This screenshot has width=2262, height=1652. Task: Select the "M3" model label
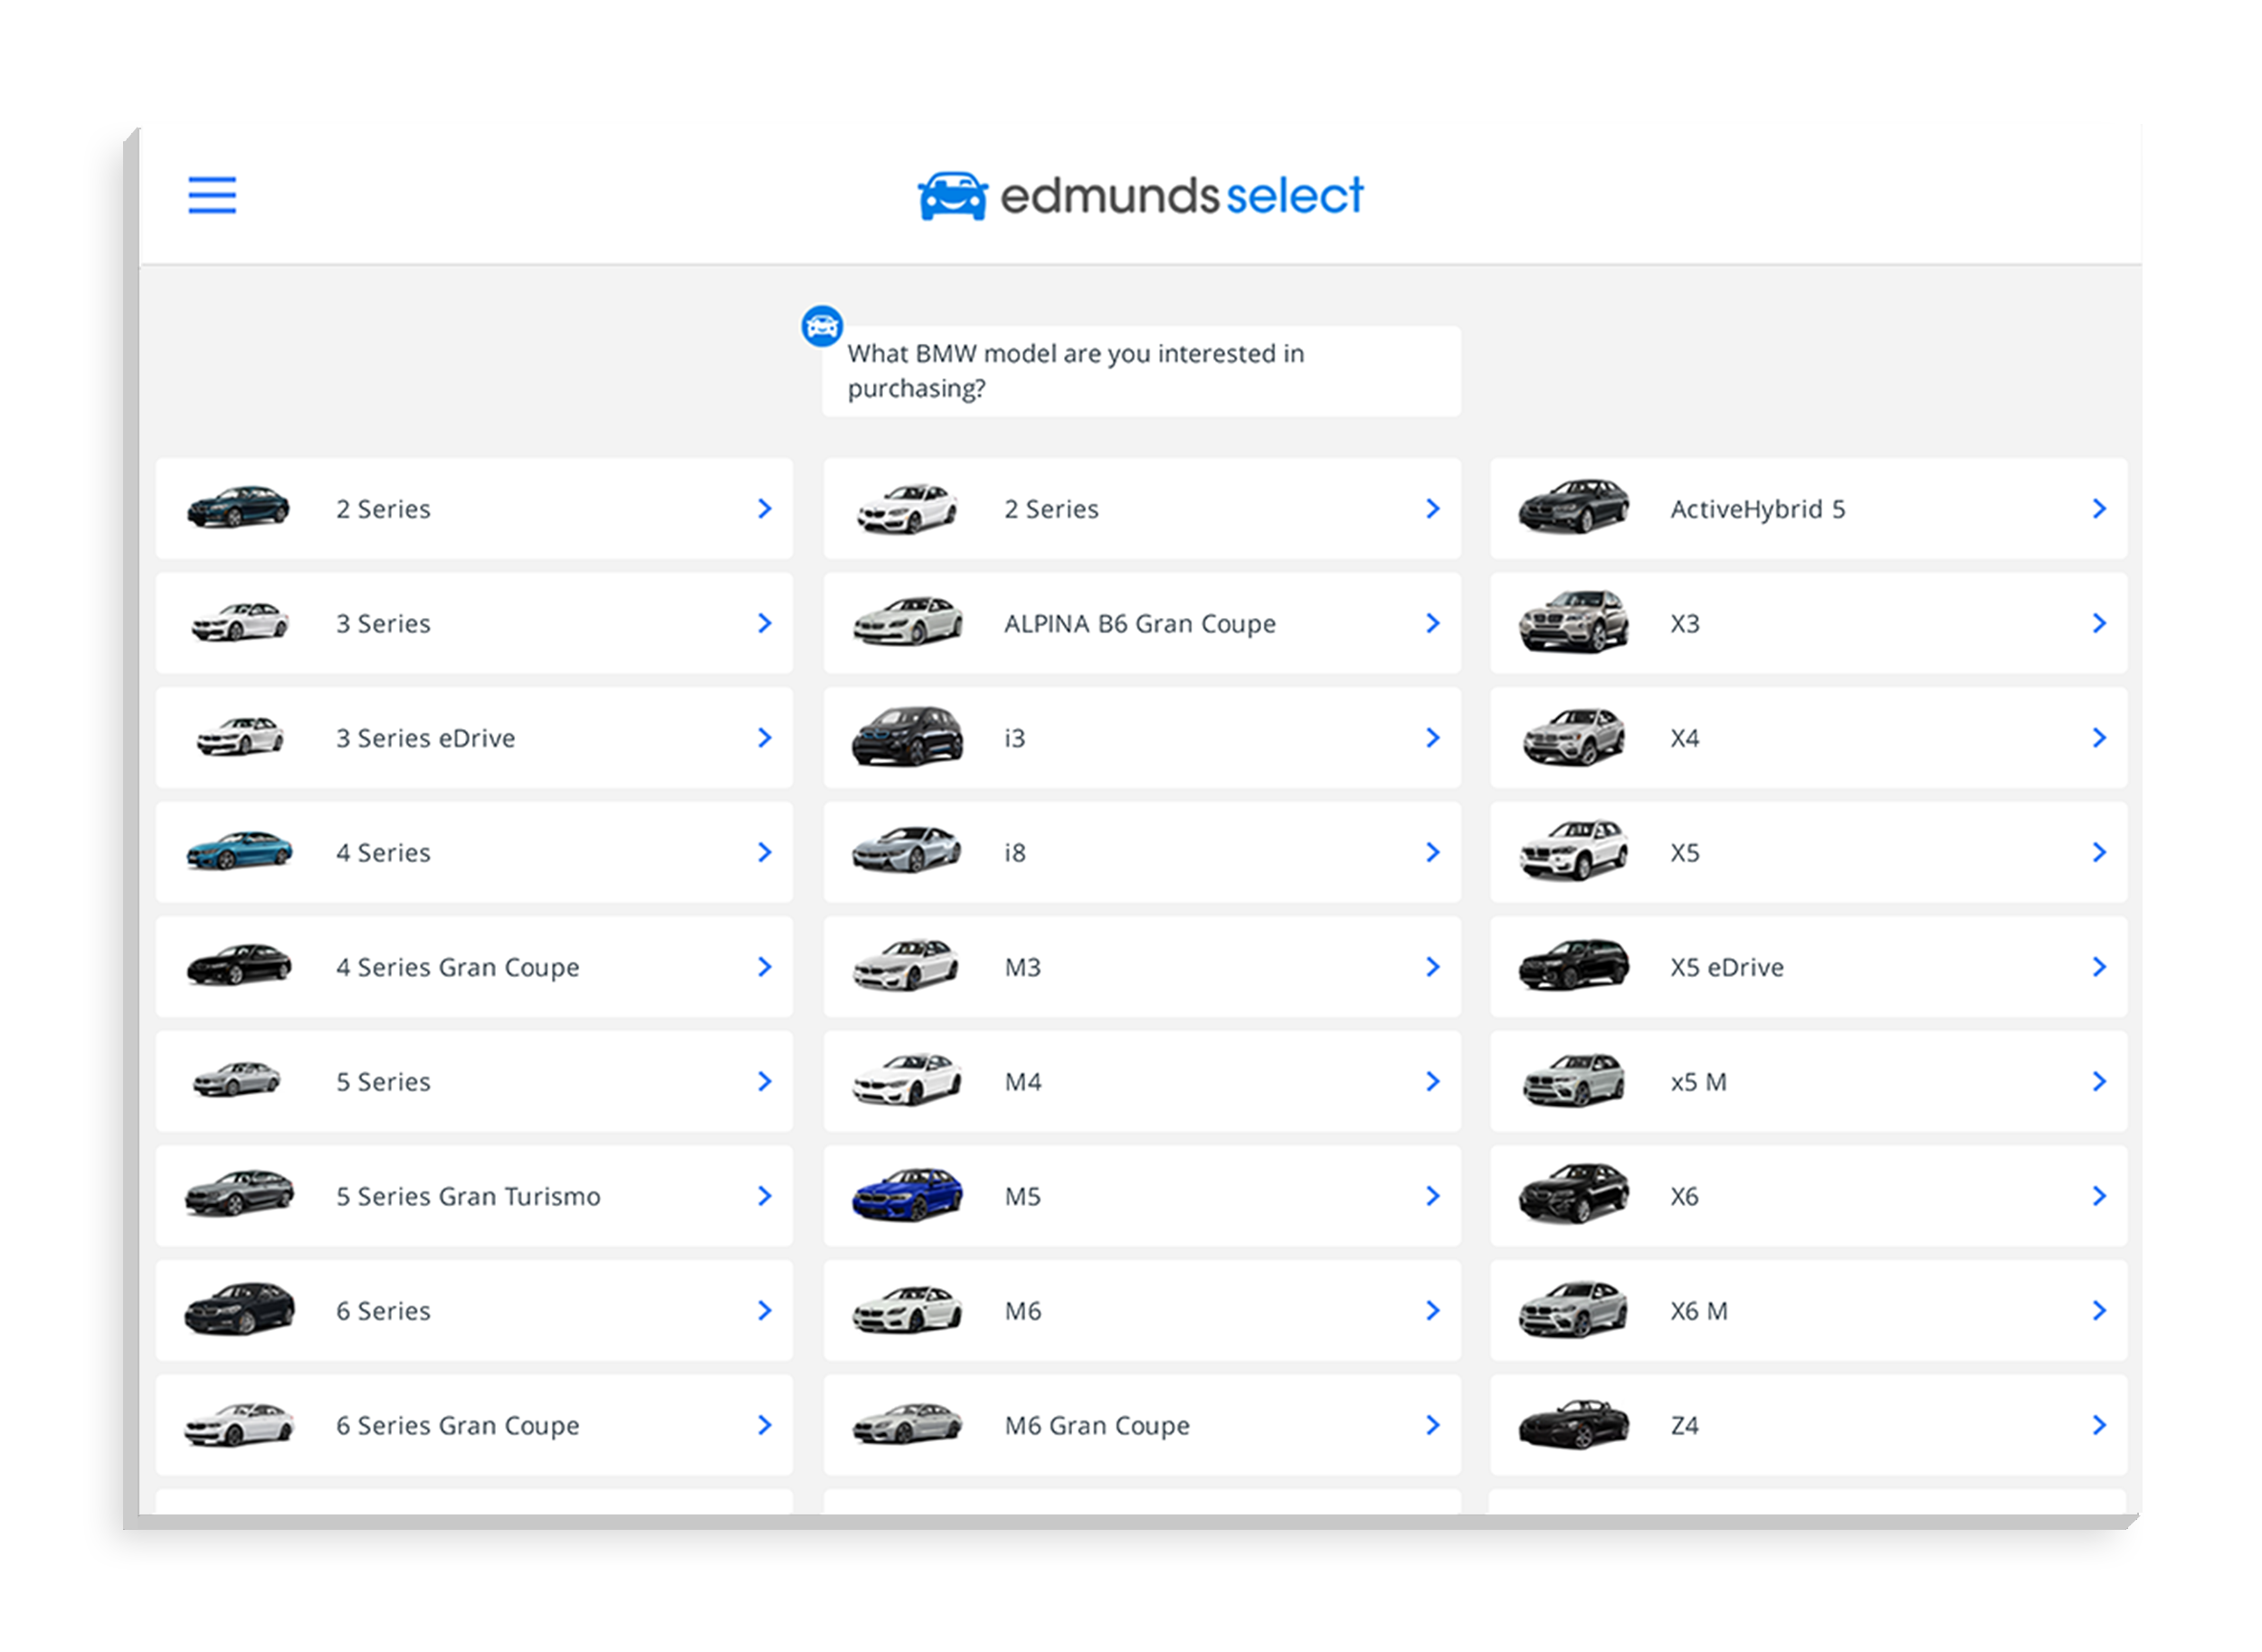(x=1022, y=968)
